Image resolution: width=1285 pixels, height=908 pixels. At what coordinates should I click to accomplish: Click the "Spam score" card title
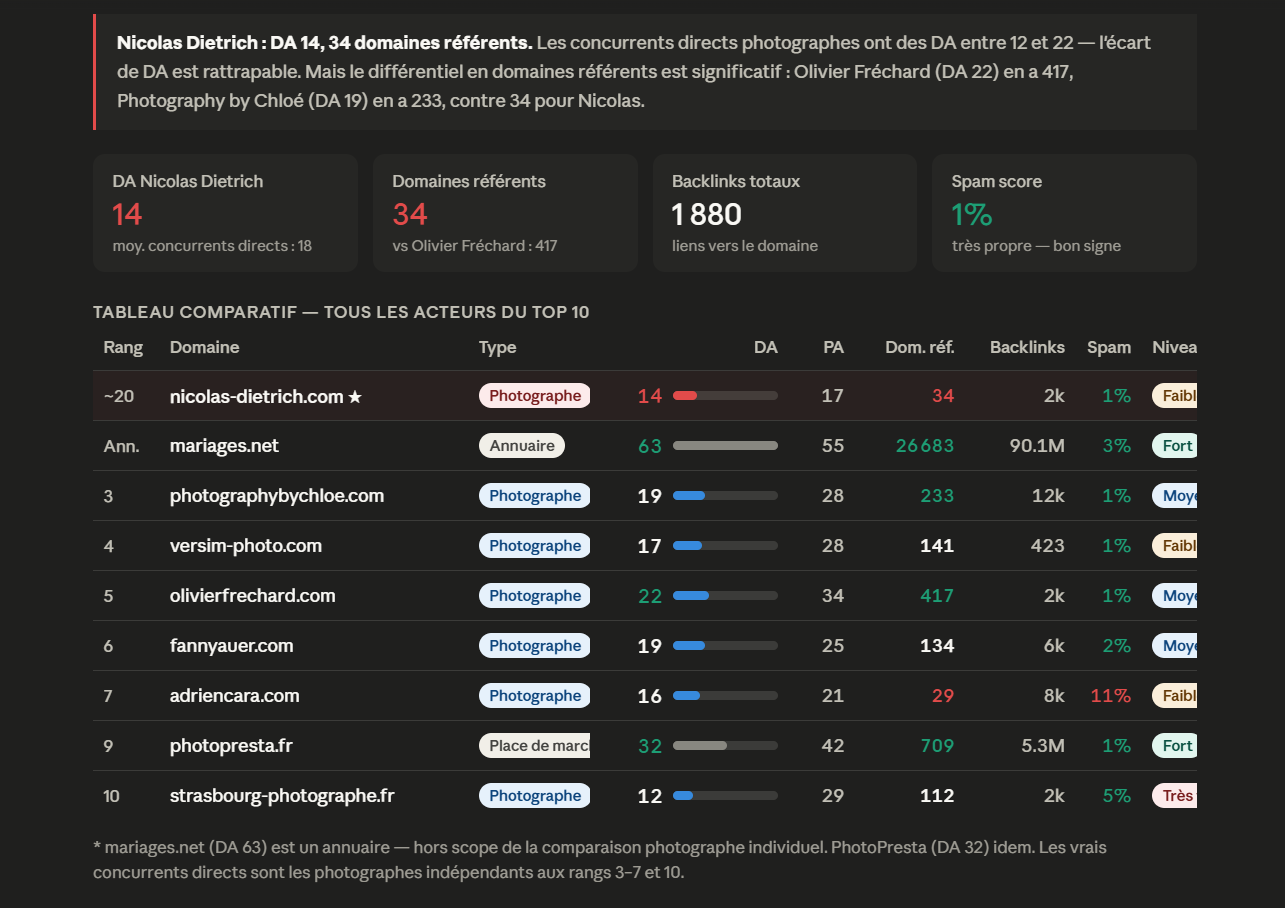point(997,181)
